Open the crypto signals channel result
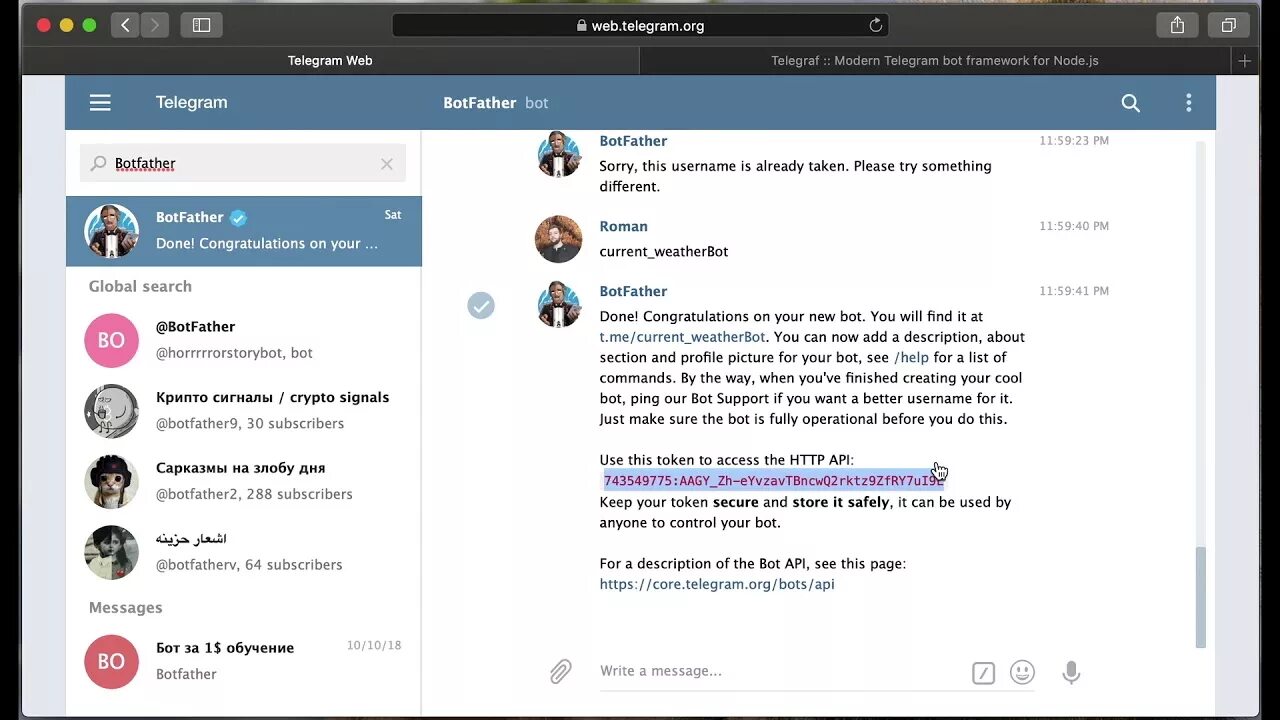Viewport: 1280px width, 720px height. click(x=244, y=410)
